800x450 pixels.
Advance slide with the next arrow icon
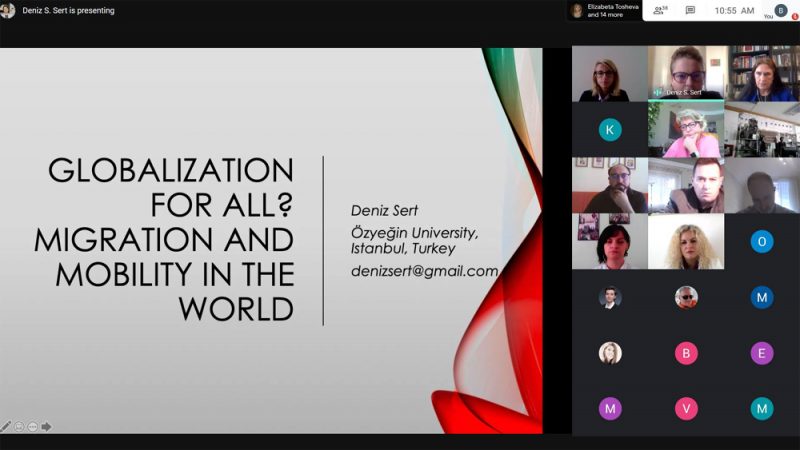click(46, 427)
